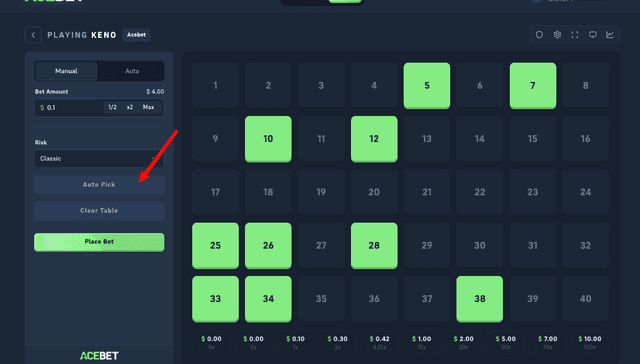Click the Clear Table button
The image size is (640, 364).
coord(99,211)
